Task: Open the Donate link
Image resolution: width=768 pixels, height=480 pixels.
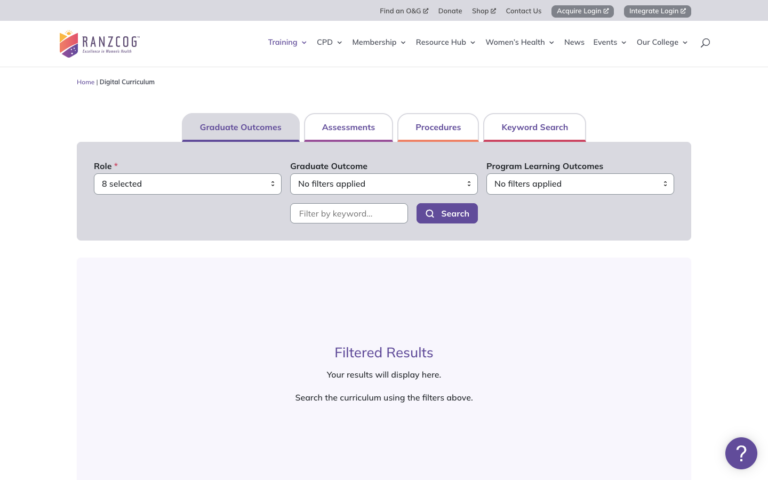Action: [450, 11]
